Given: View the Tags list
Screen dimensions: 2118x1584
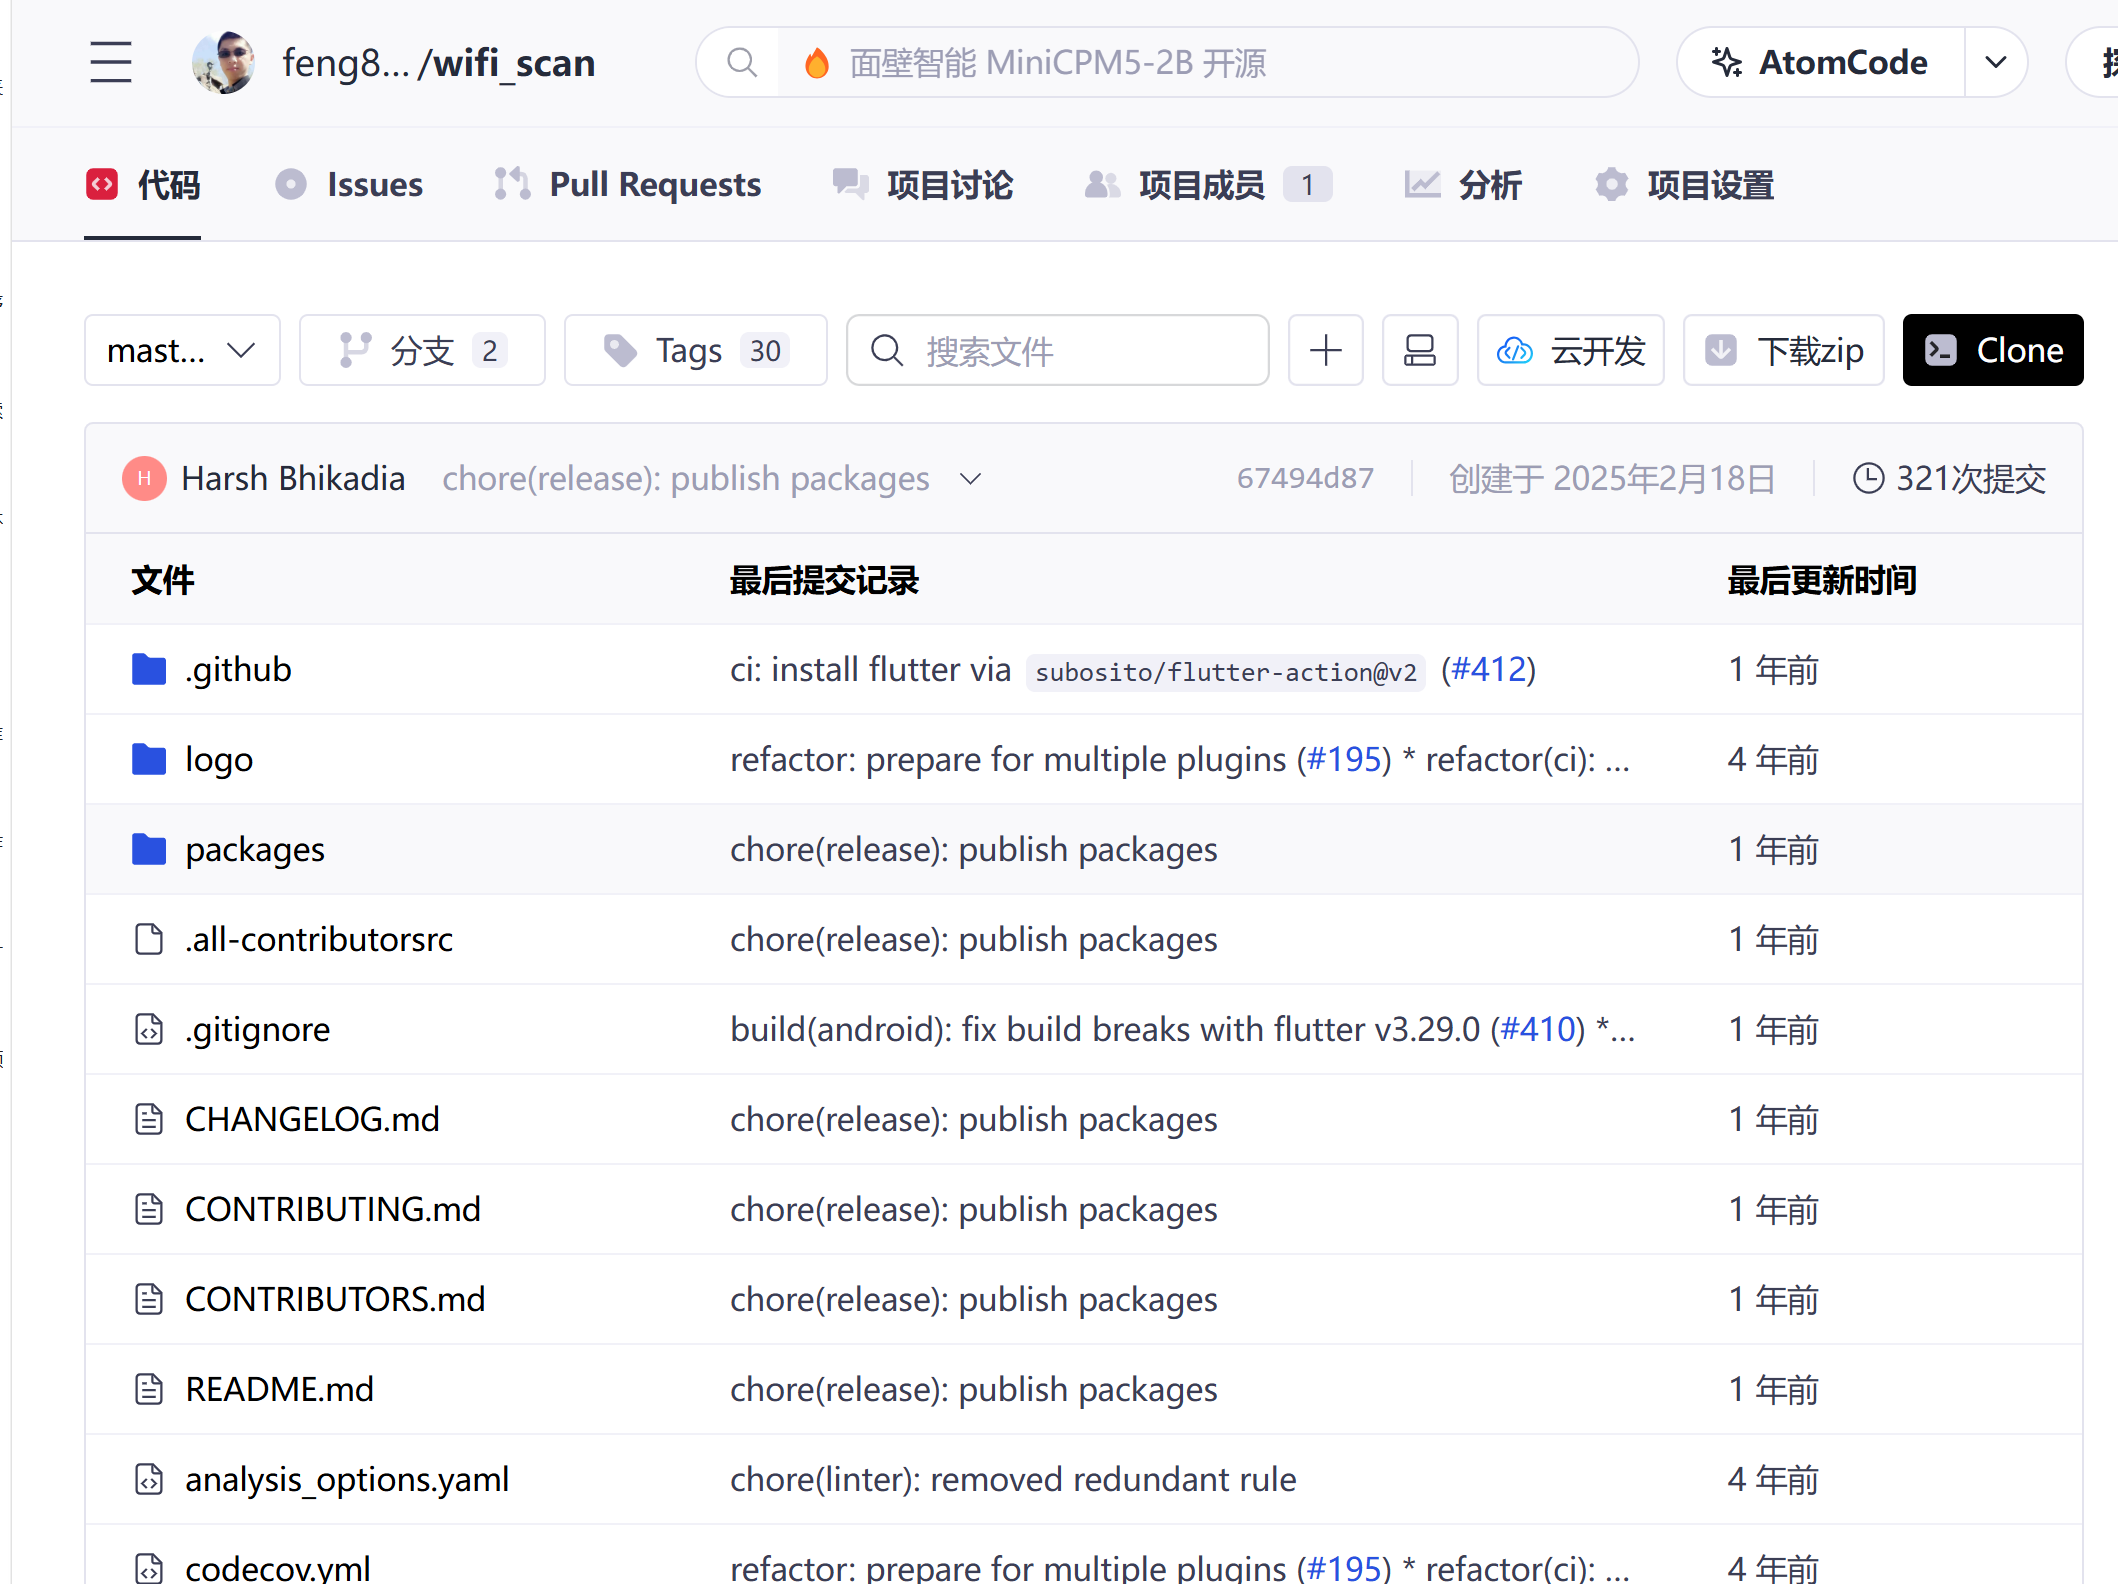Looking at the screenshot, I should tap(695, 350).
